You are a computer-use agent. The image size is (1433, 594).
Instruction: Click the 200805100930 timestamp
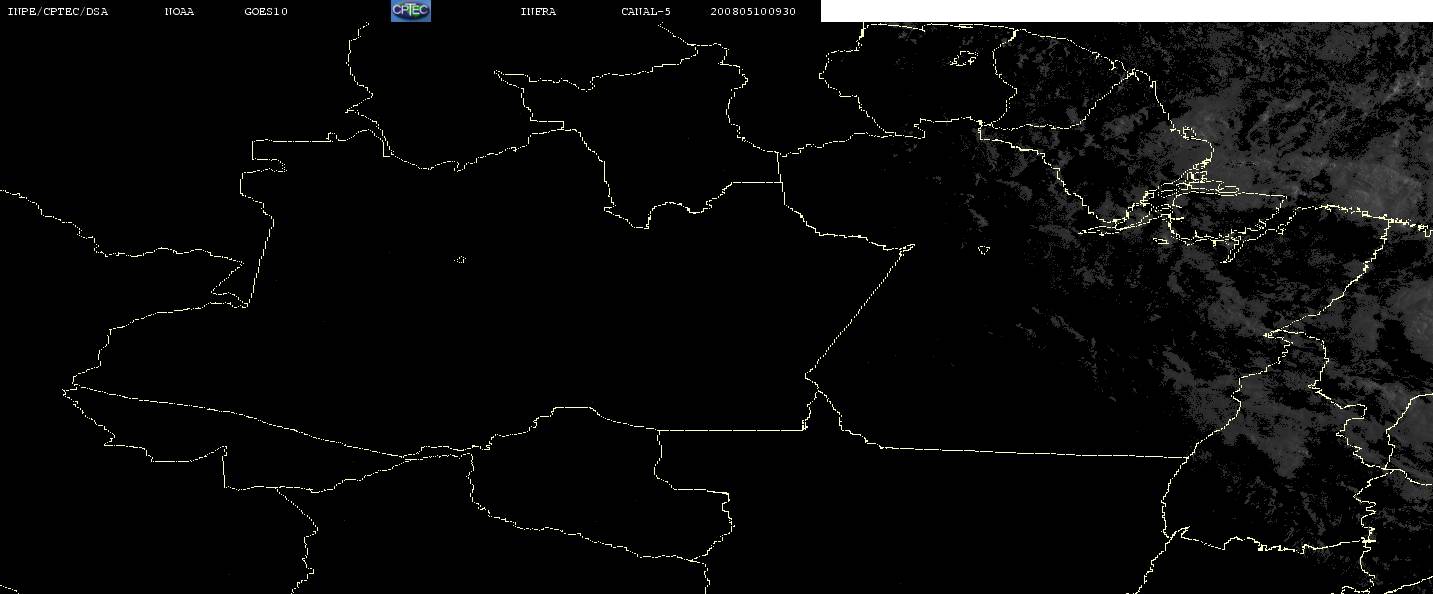(x=753, y=12)
